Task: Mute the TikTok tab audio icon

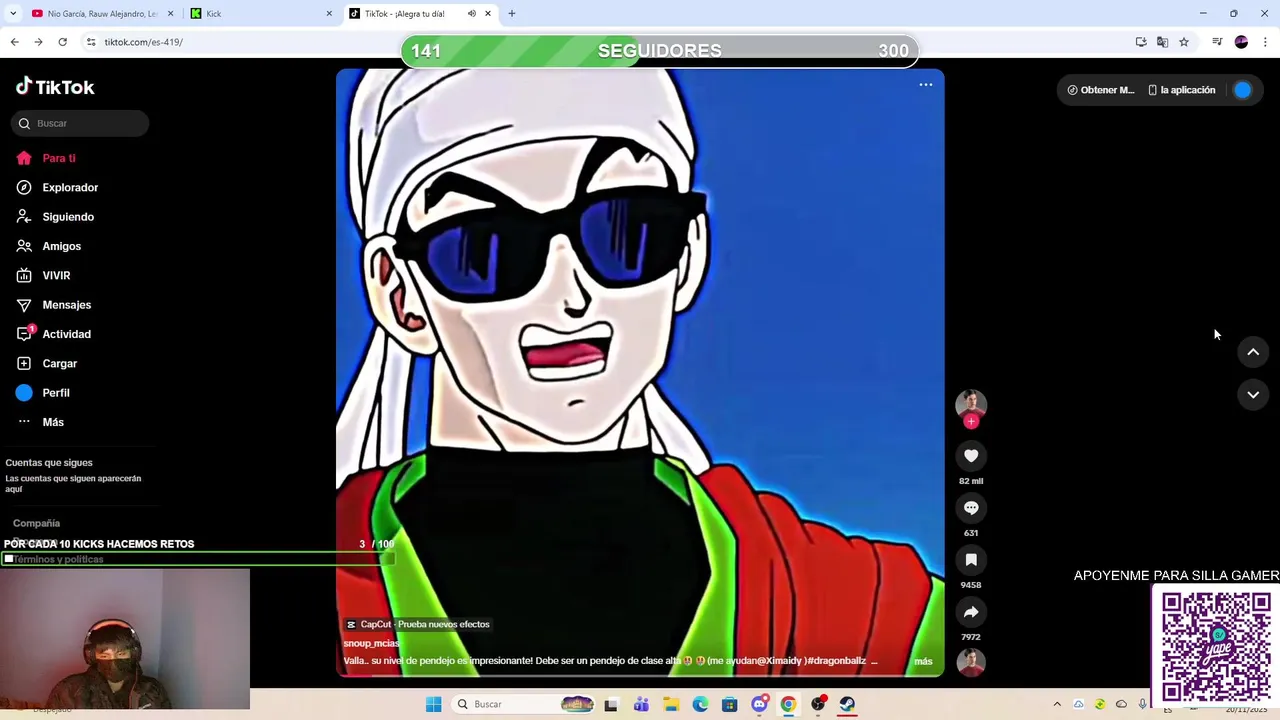Action: pos(472,14)
